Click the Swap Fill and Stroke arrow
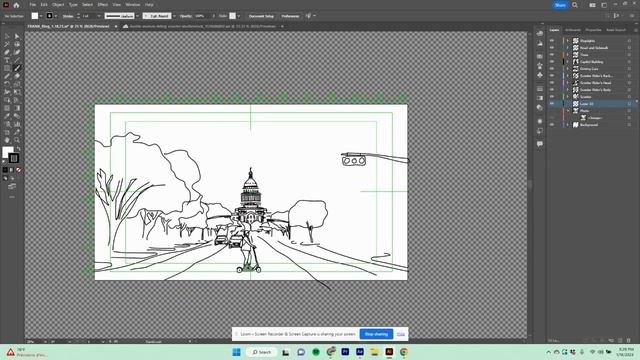Image resolution: width=640 pixels, height=360 pixels. (x=18, y=149)
